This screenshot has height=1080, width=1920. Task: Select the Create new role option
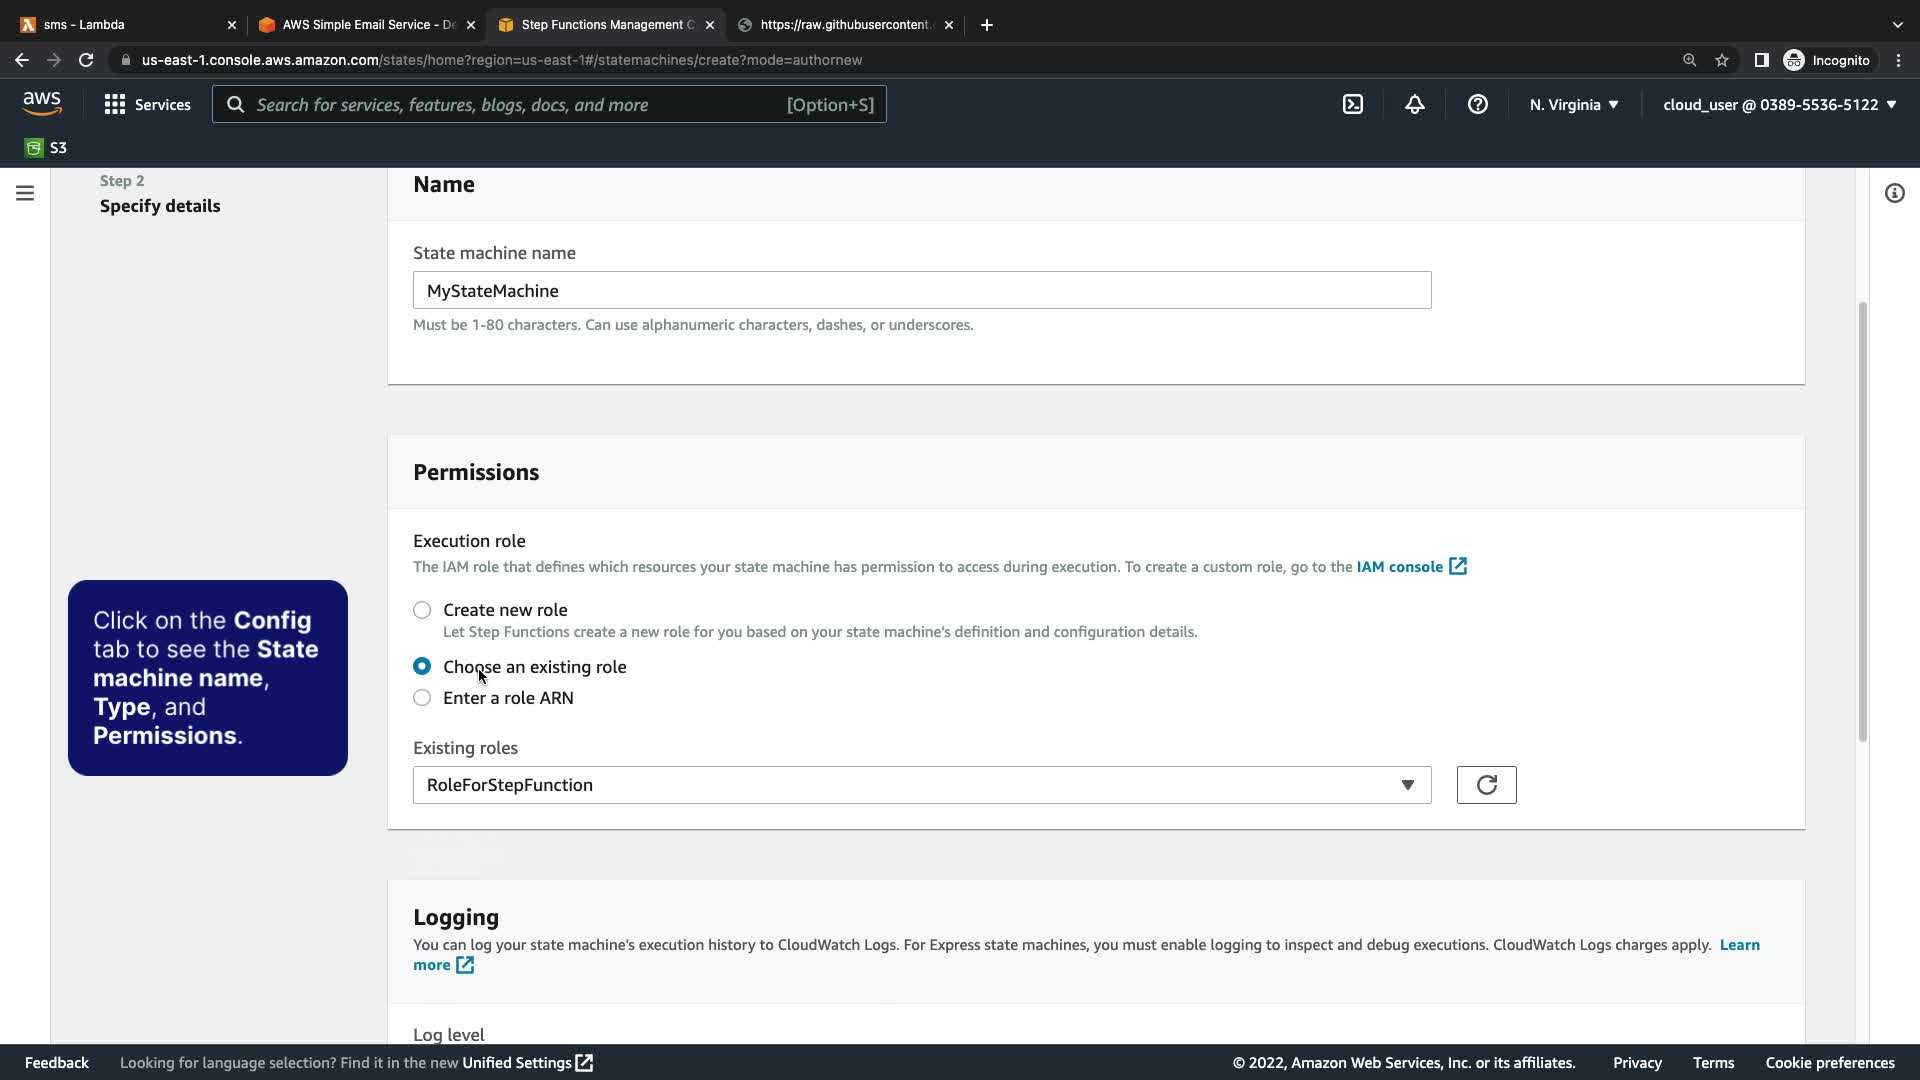click(x=422, y=610)
